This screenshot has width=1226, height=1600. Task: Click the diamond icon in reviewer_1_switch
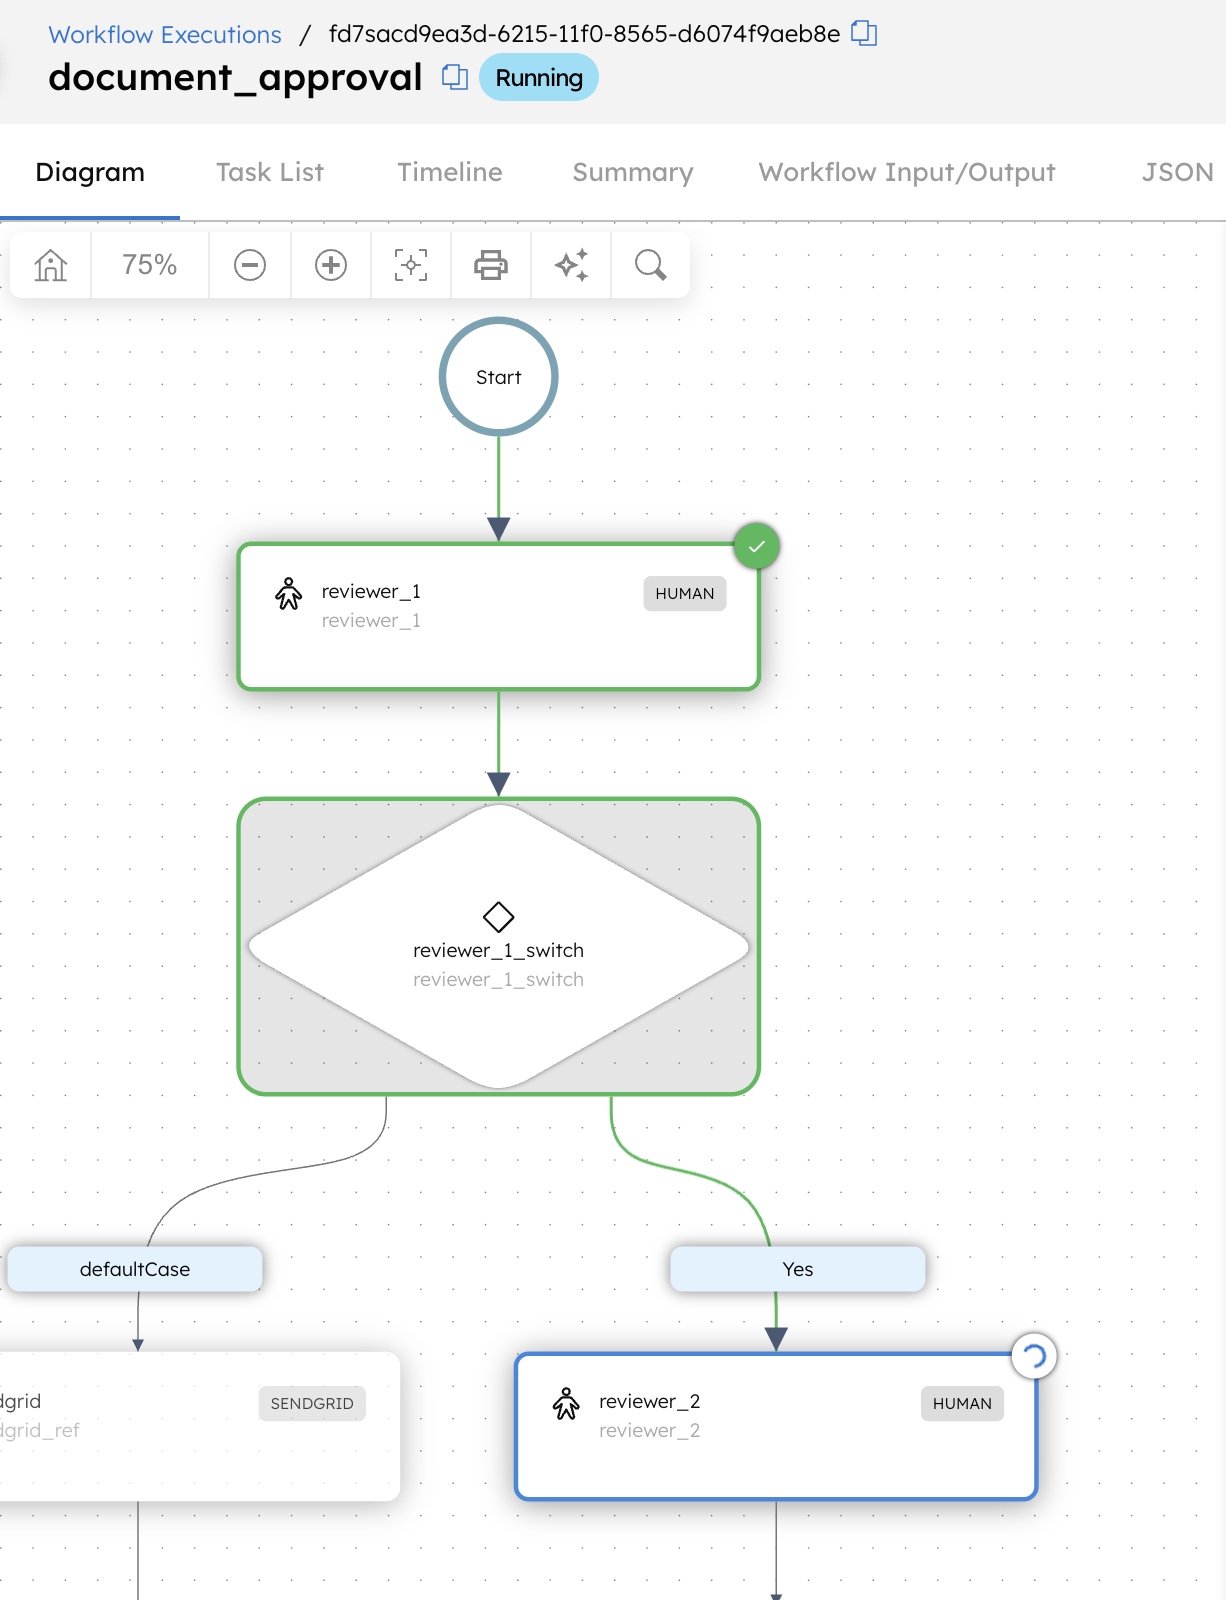pos(499,916)
